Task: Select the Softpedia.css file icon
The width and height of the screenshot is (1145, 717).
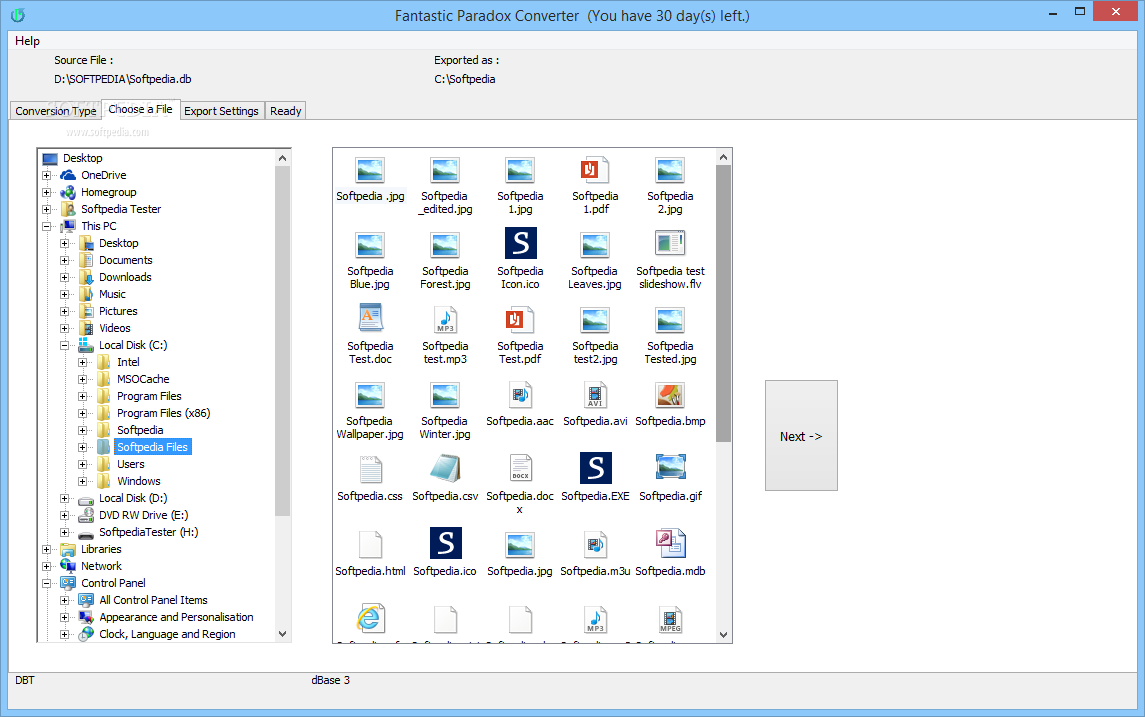Action: tap(370, 469)
